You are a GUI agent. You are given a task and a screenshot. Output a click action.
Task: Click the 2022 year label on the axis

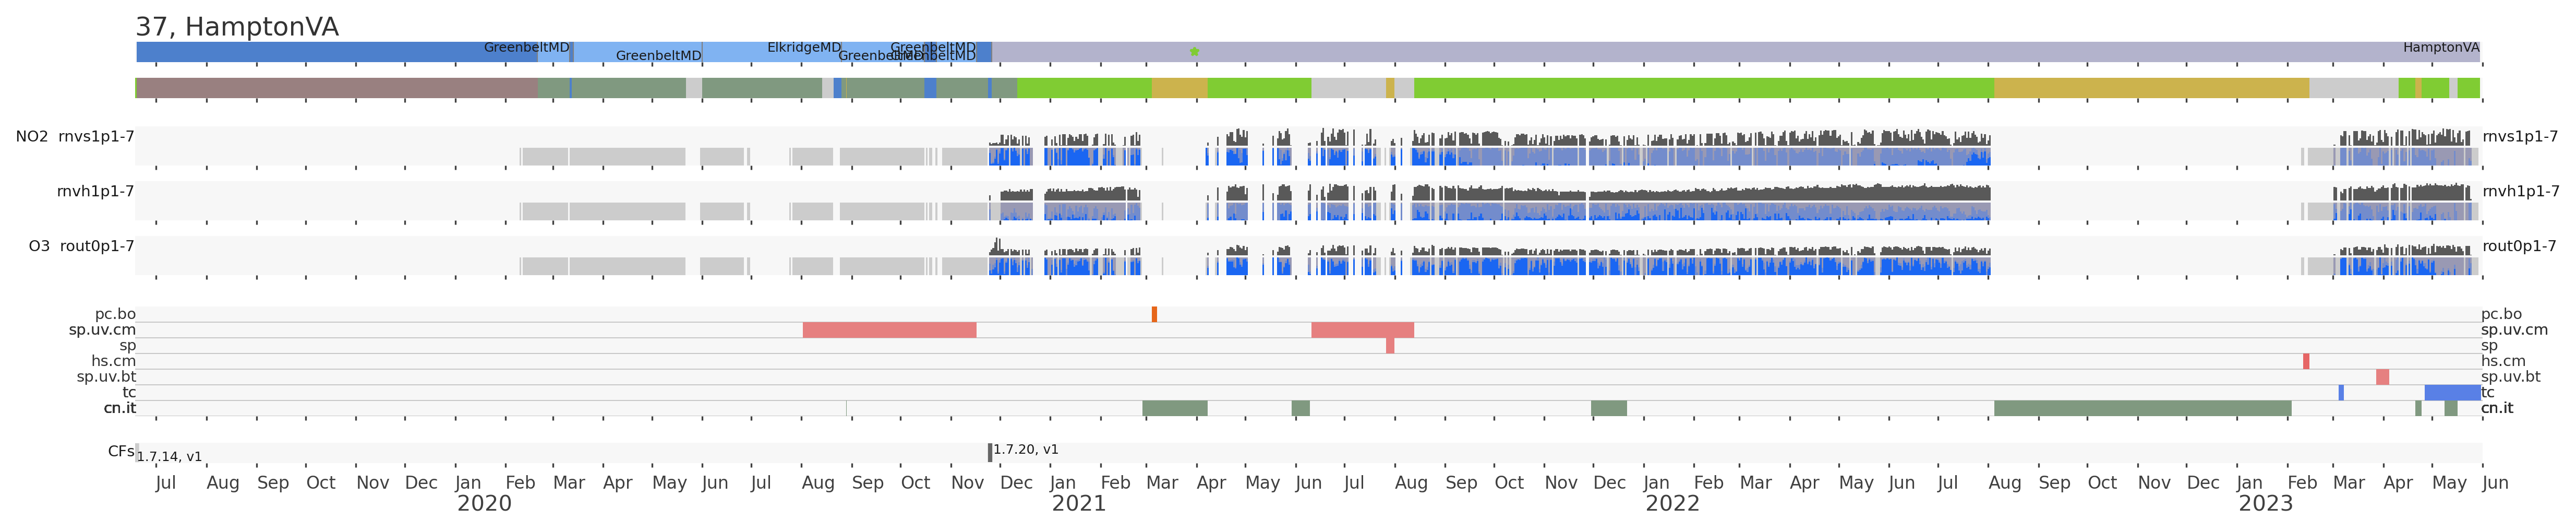pyautogui.click(x=1672, y=504)
